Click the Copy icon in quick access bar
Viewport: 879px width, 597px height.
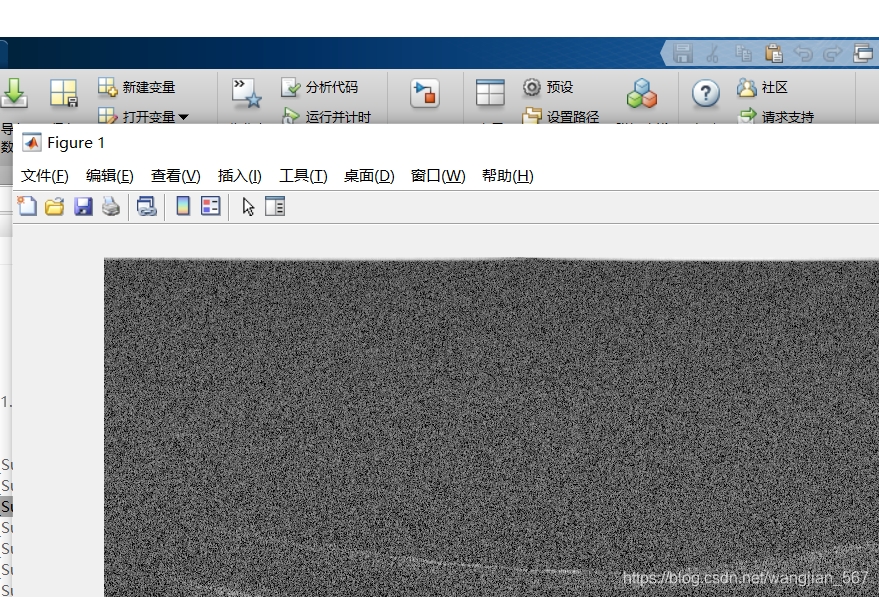coord(744,54)
